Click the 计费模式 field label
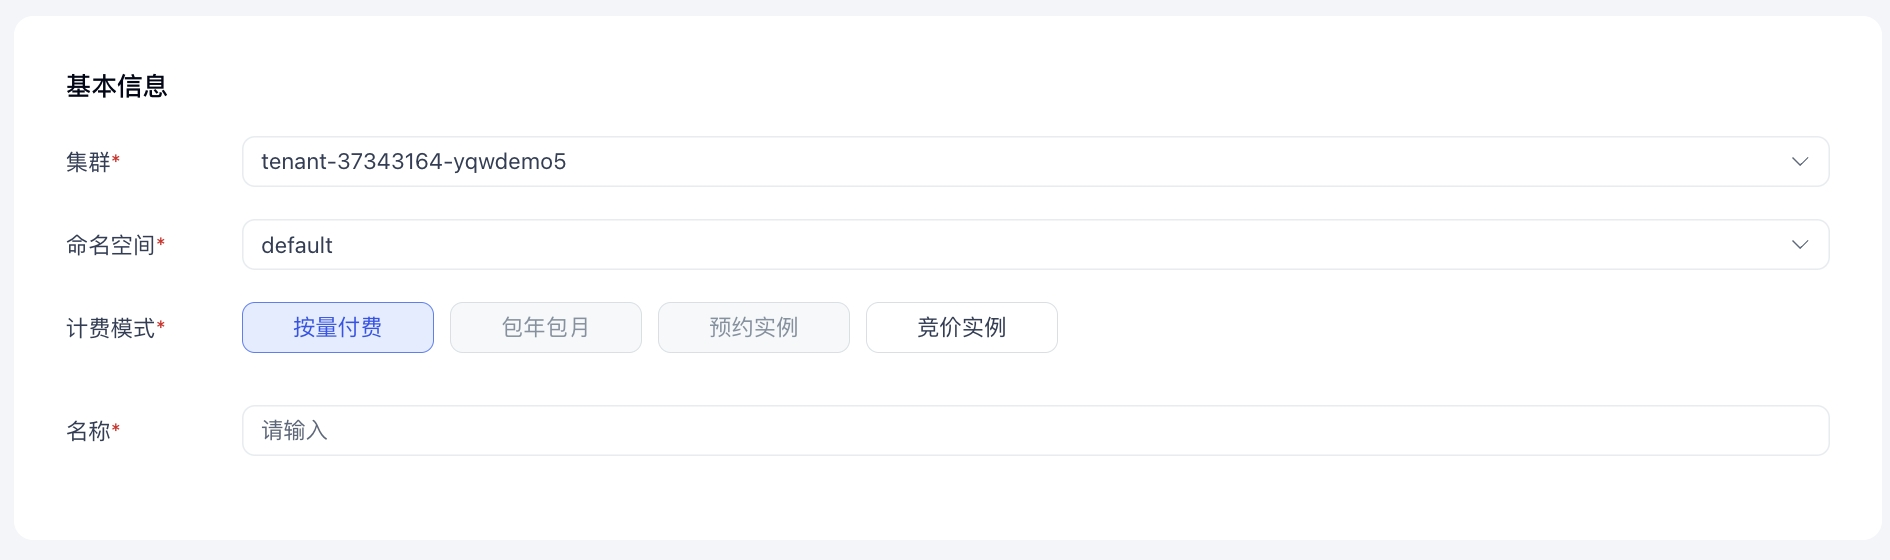 110,329
